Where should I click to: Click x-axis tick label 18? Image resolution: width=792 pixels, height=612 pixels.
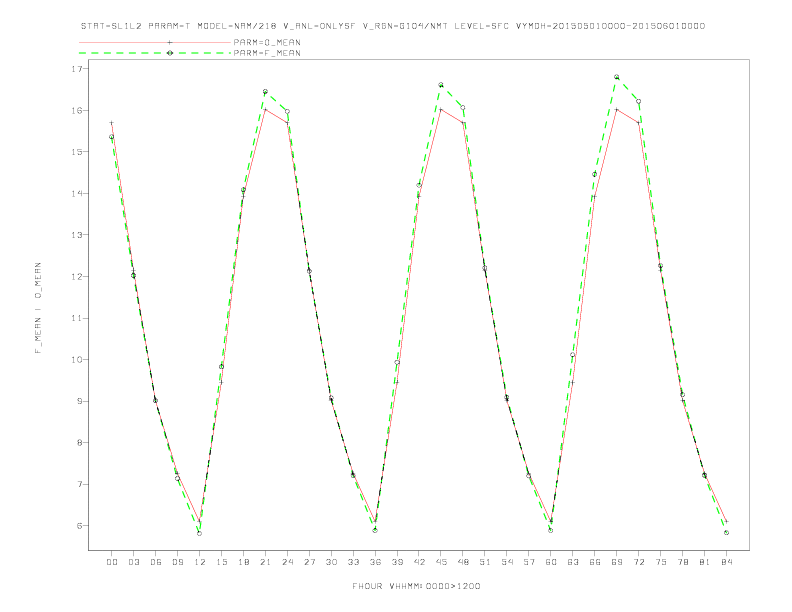pos(243,562)
